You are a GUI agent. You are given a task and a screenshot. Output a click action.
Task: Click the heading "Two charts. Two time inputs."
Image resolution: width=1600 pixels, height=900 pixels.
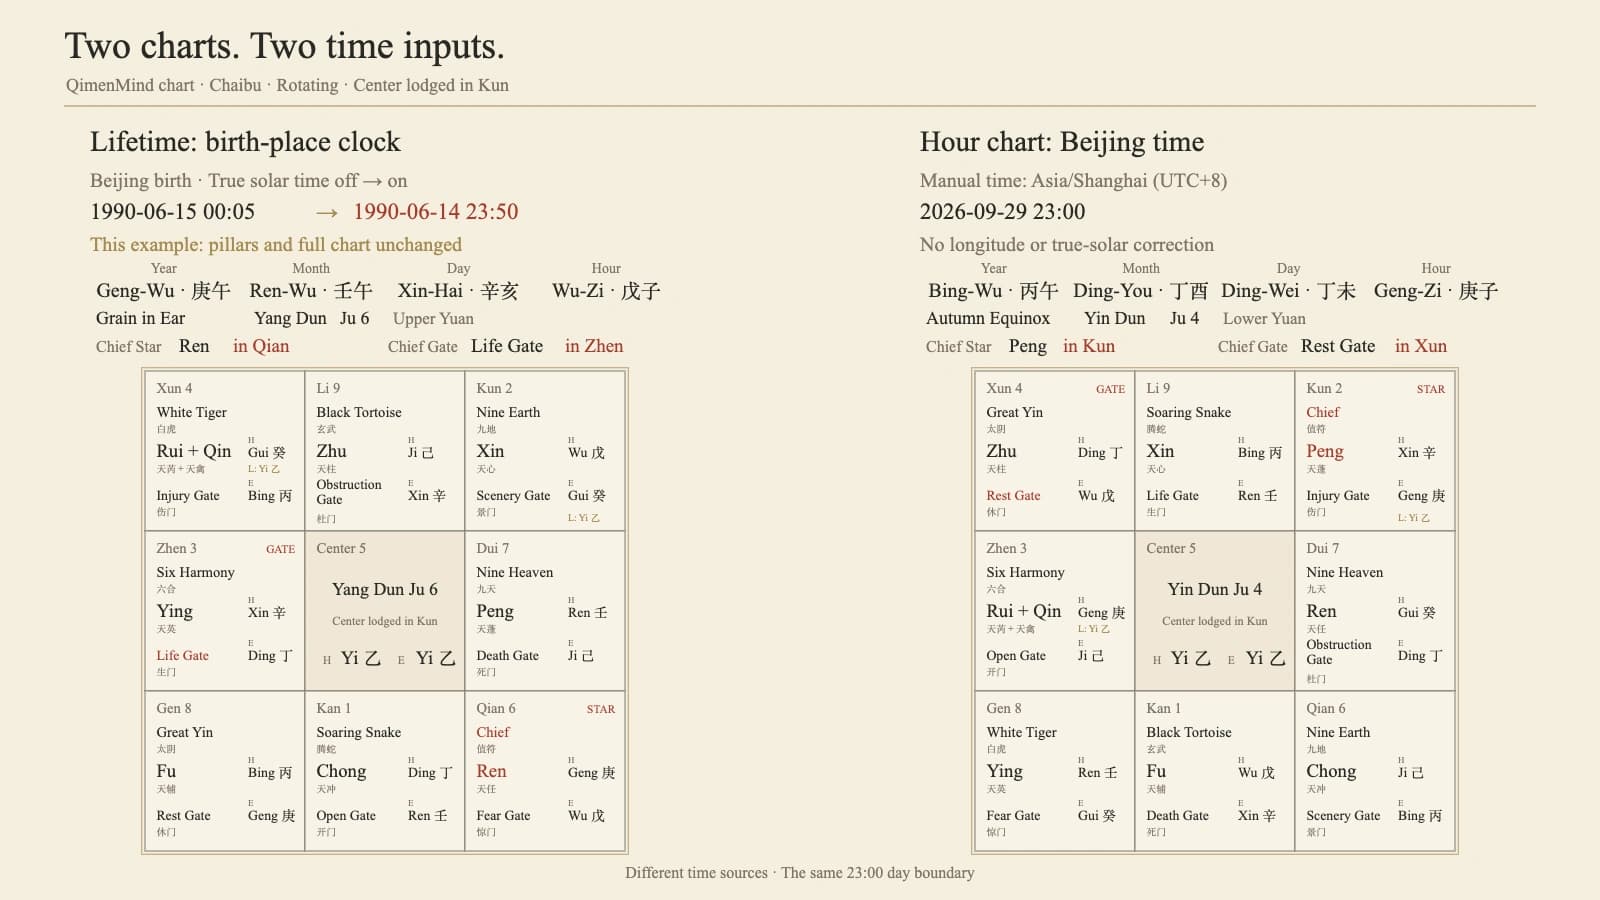tap(285, 46)
